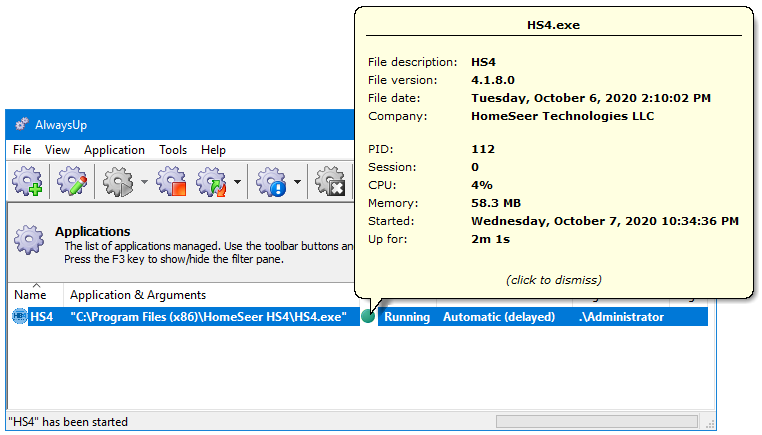The height and width of the screenshot is (435, 762).
Task: Click the File date value in tooltip
Action: pos(591,98)
